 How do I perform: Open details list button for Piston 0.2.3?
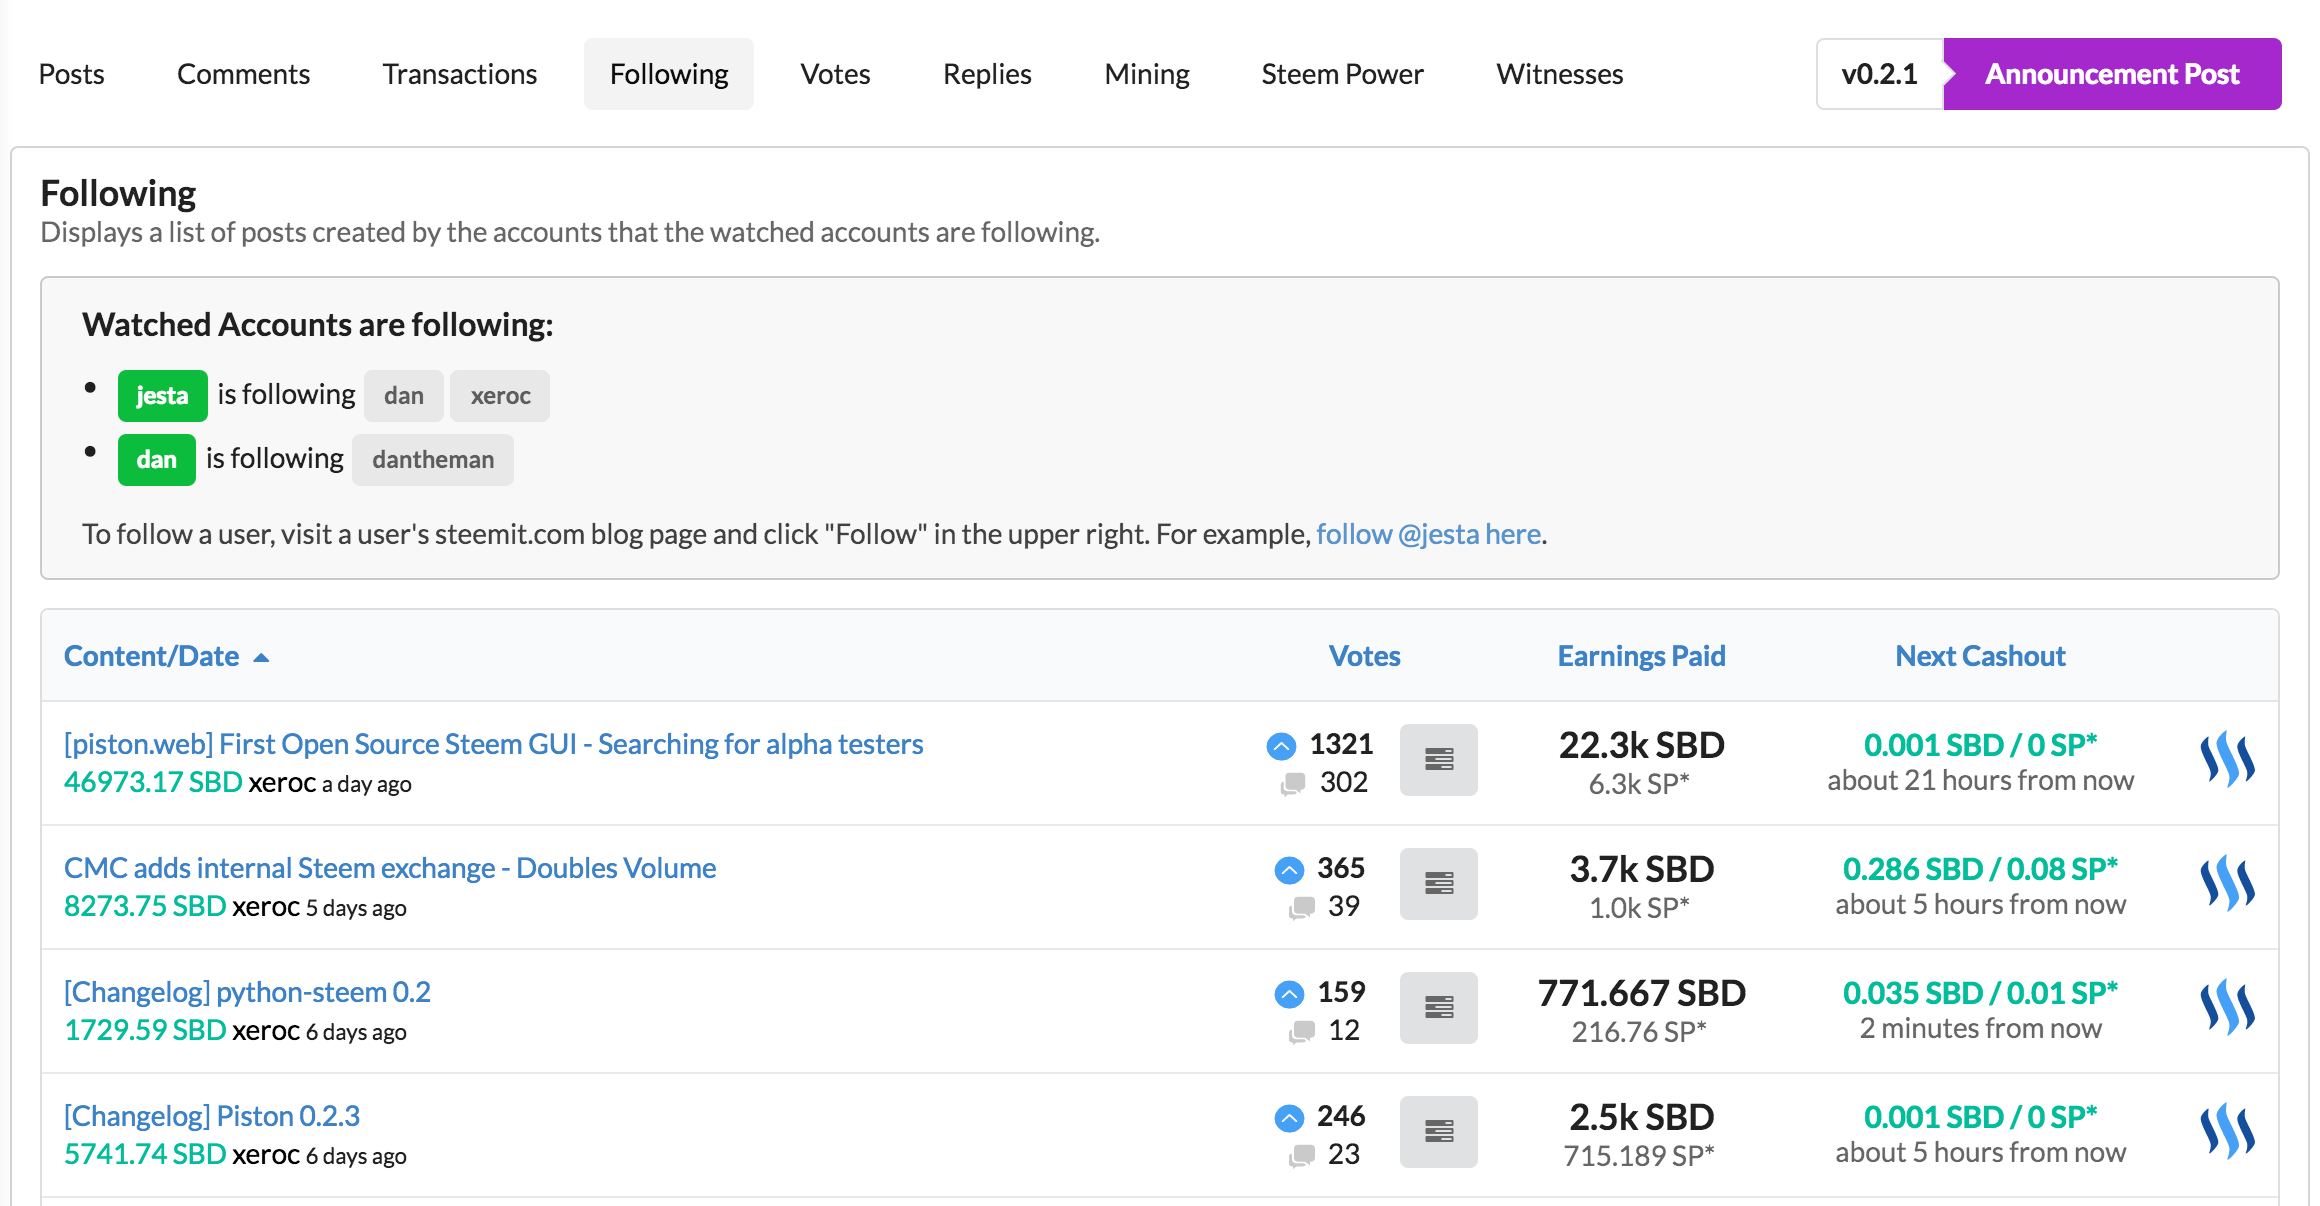coord(1438,1132)
